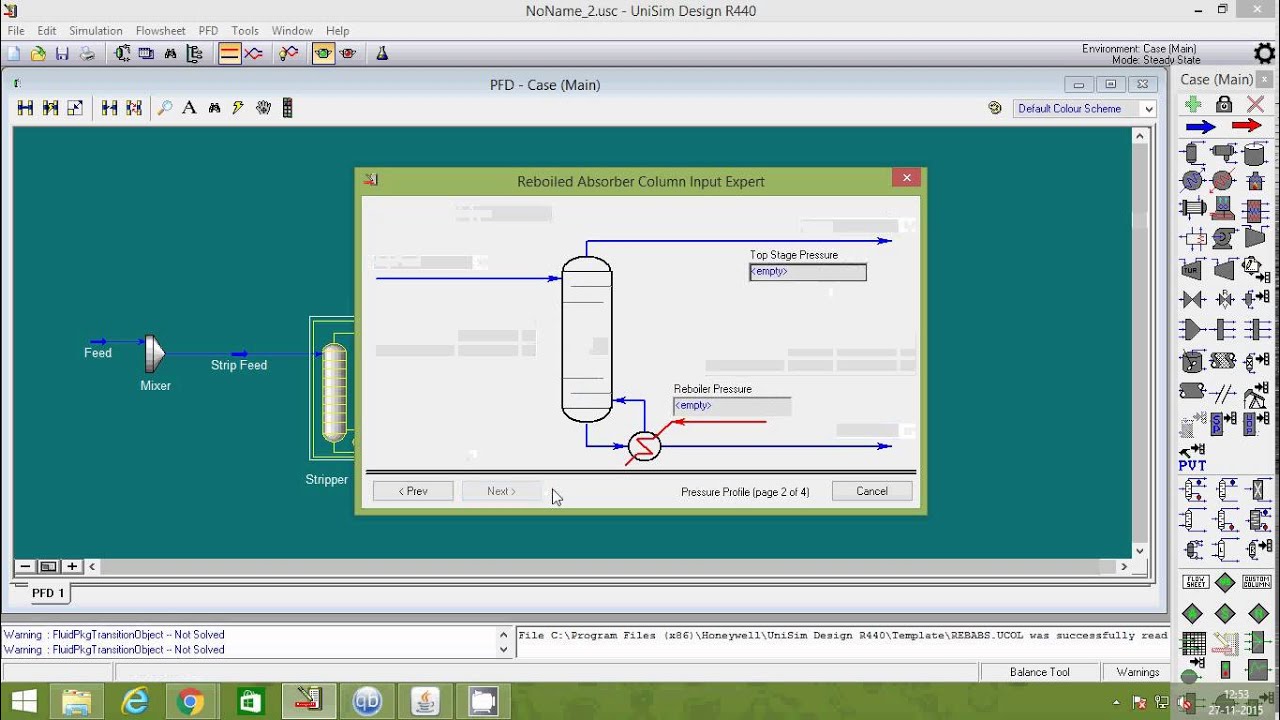This screenshot has width=1280, height=720.
Task: Click the Custom Column palette button
Action: click(1256, 582)
